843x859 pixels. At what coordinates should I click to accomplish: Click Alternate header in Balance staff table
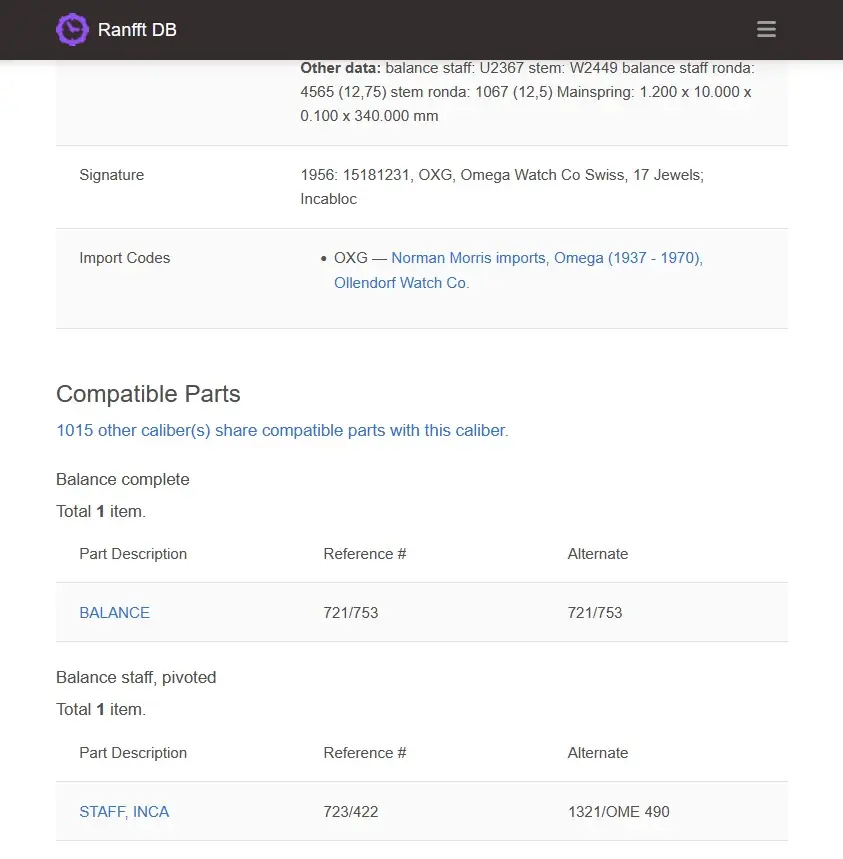tap(598, 753)
